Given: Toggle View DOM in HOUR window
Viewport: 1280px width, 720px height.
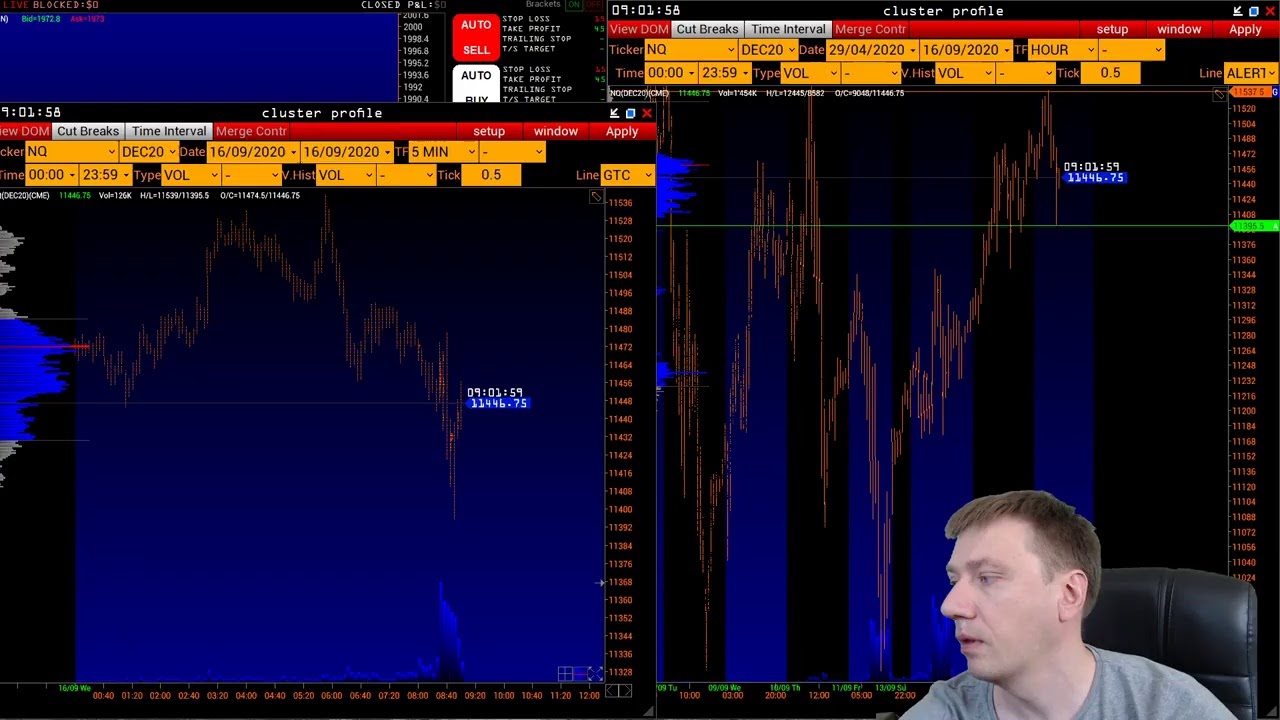Looking at the screenshot, I should 639,29.
